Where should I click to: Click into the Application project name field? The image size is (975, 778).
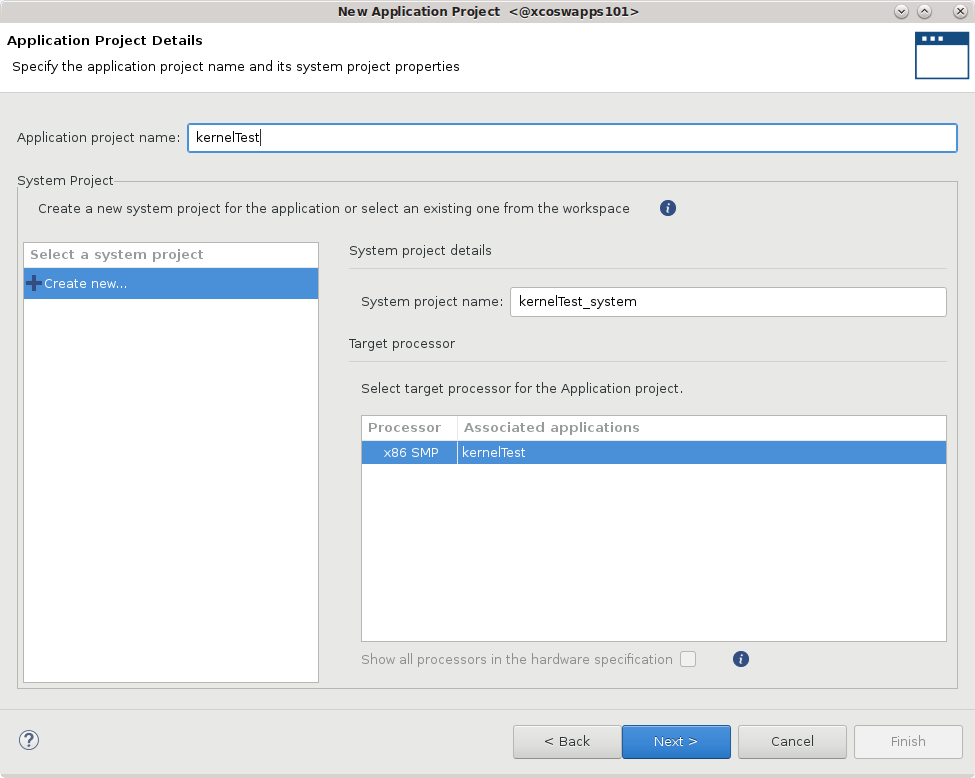[571, 138]
